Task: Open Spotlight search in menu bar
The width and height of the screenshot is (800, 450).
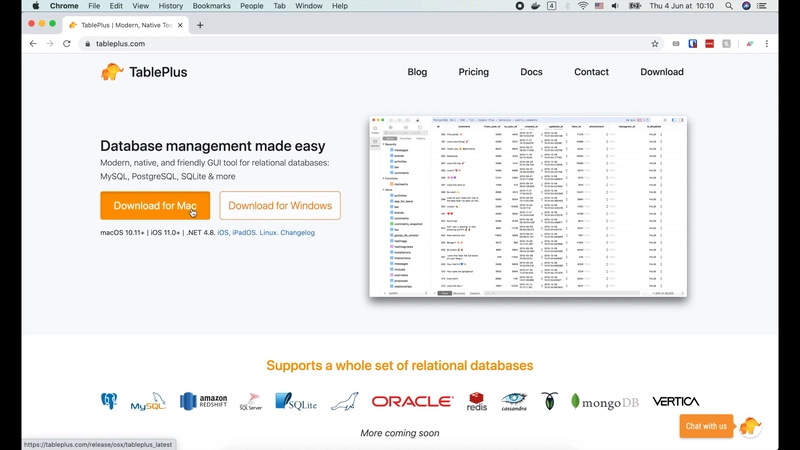Action: [729, 6]
